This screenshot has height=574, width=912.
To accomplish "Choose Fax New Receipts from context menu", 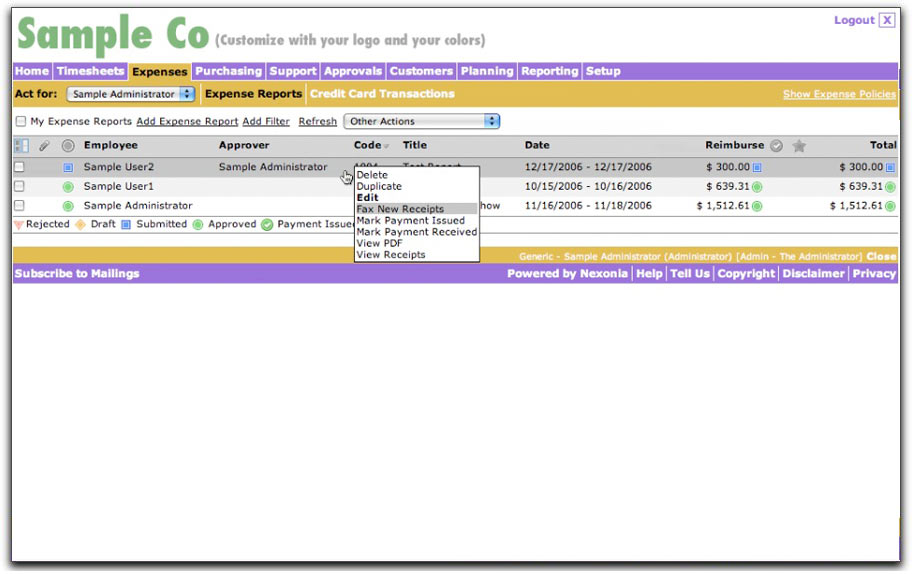I will [400, 209].
